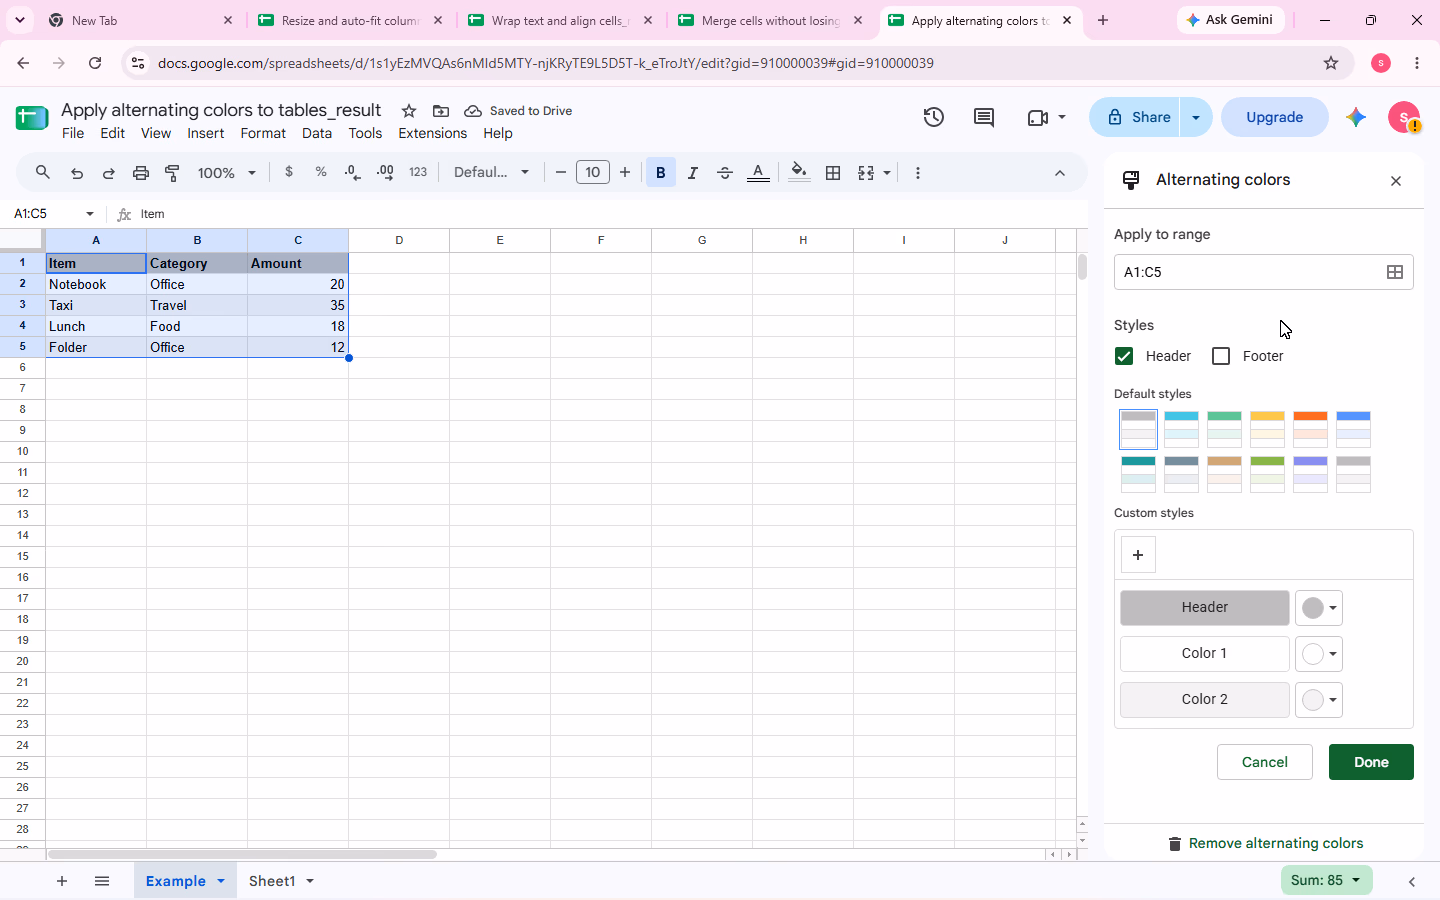The width and height of the screenshot is (1440, 900).
Task: Click the select data range grid icon
Action: (1395, 272)
